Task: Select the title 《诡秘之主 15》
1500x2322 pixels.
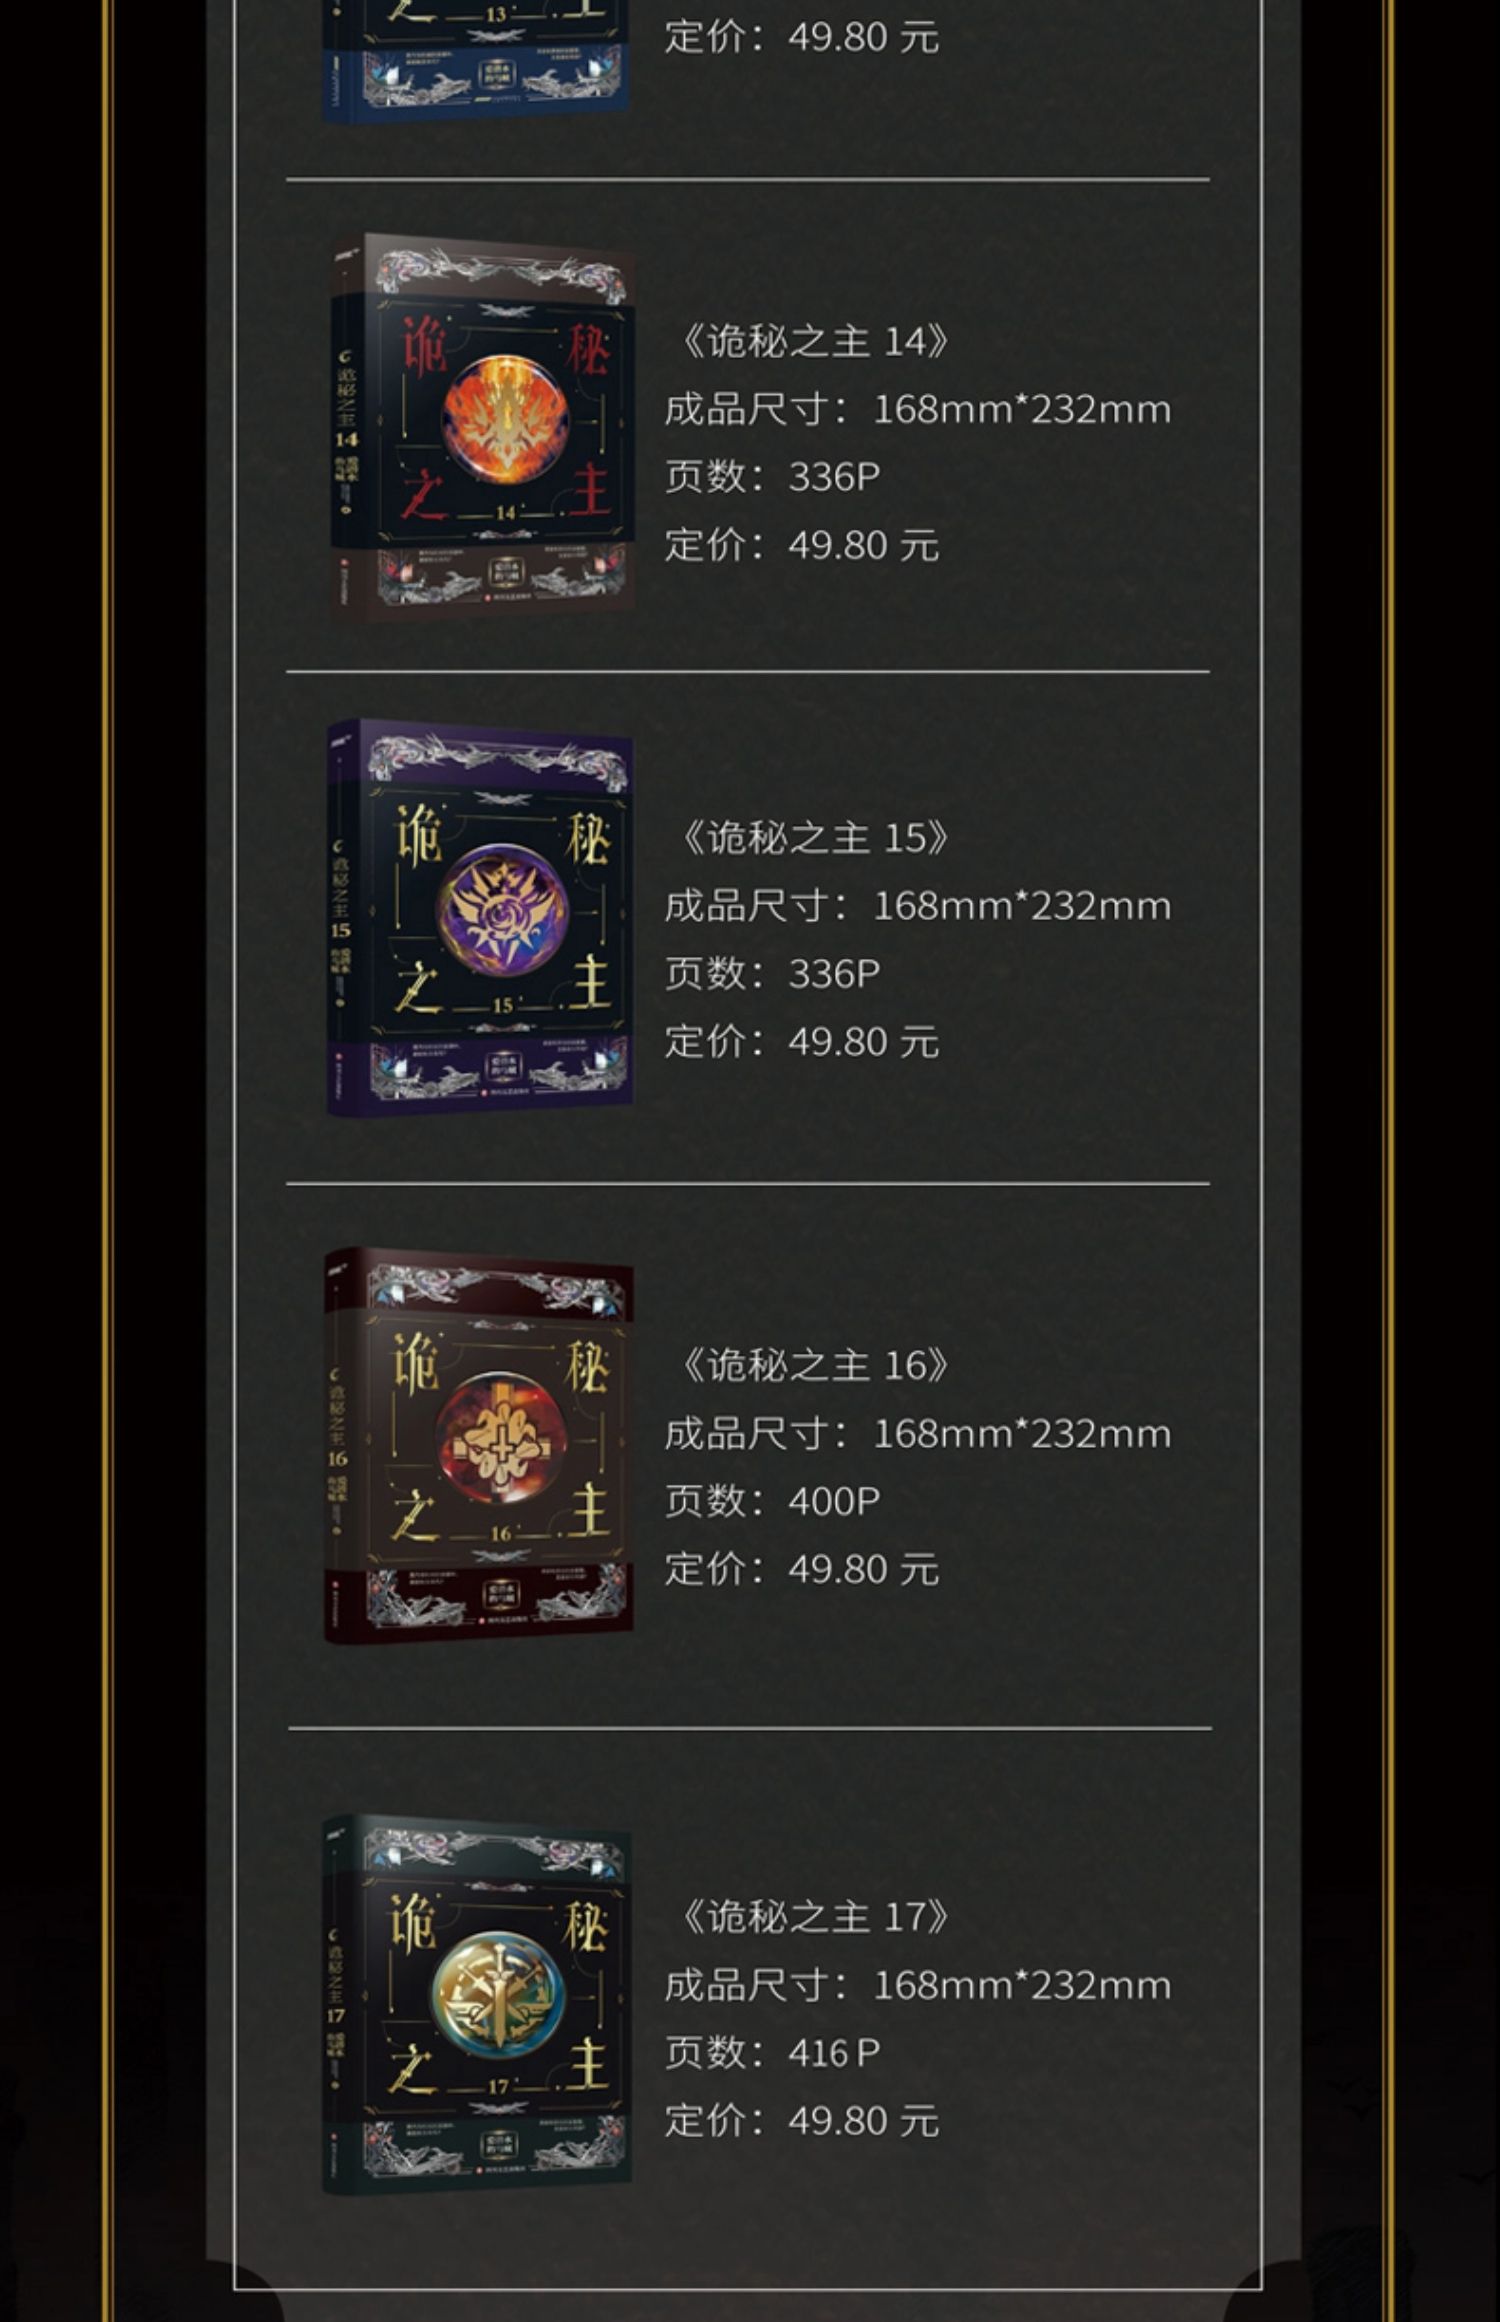Action: 812,838
